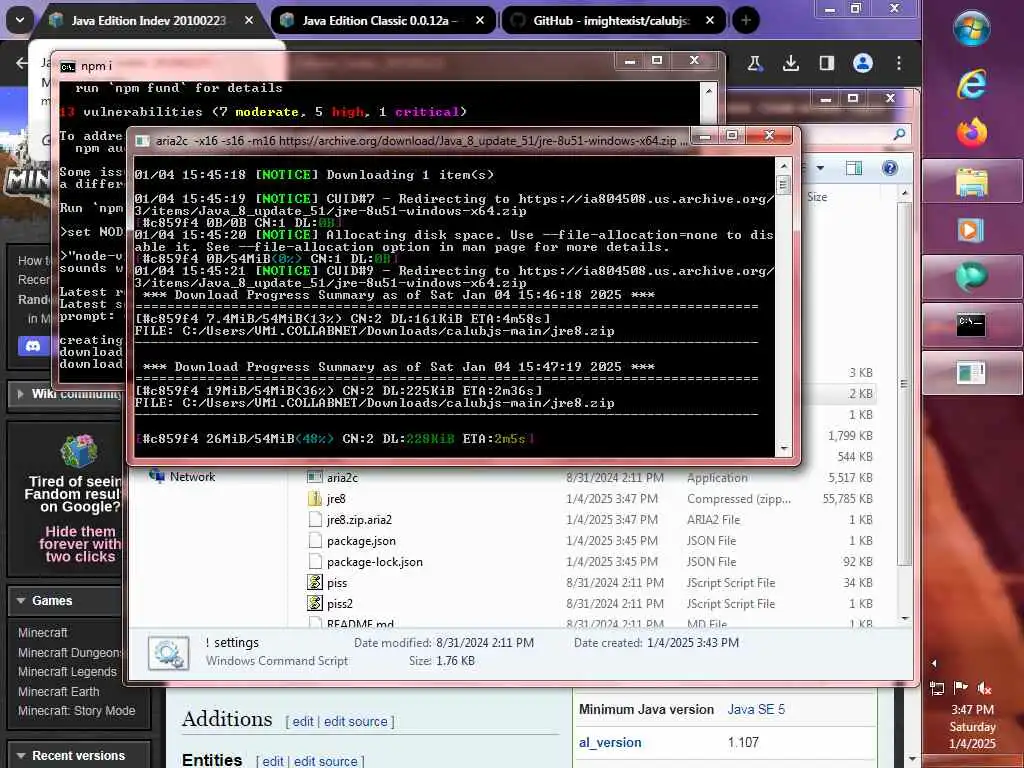Open the Chrome tab search dropdown
The image size is (1024, 768).
[20, 20]
